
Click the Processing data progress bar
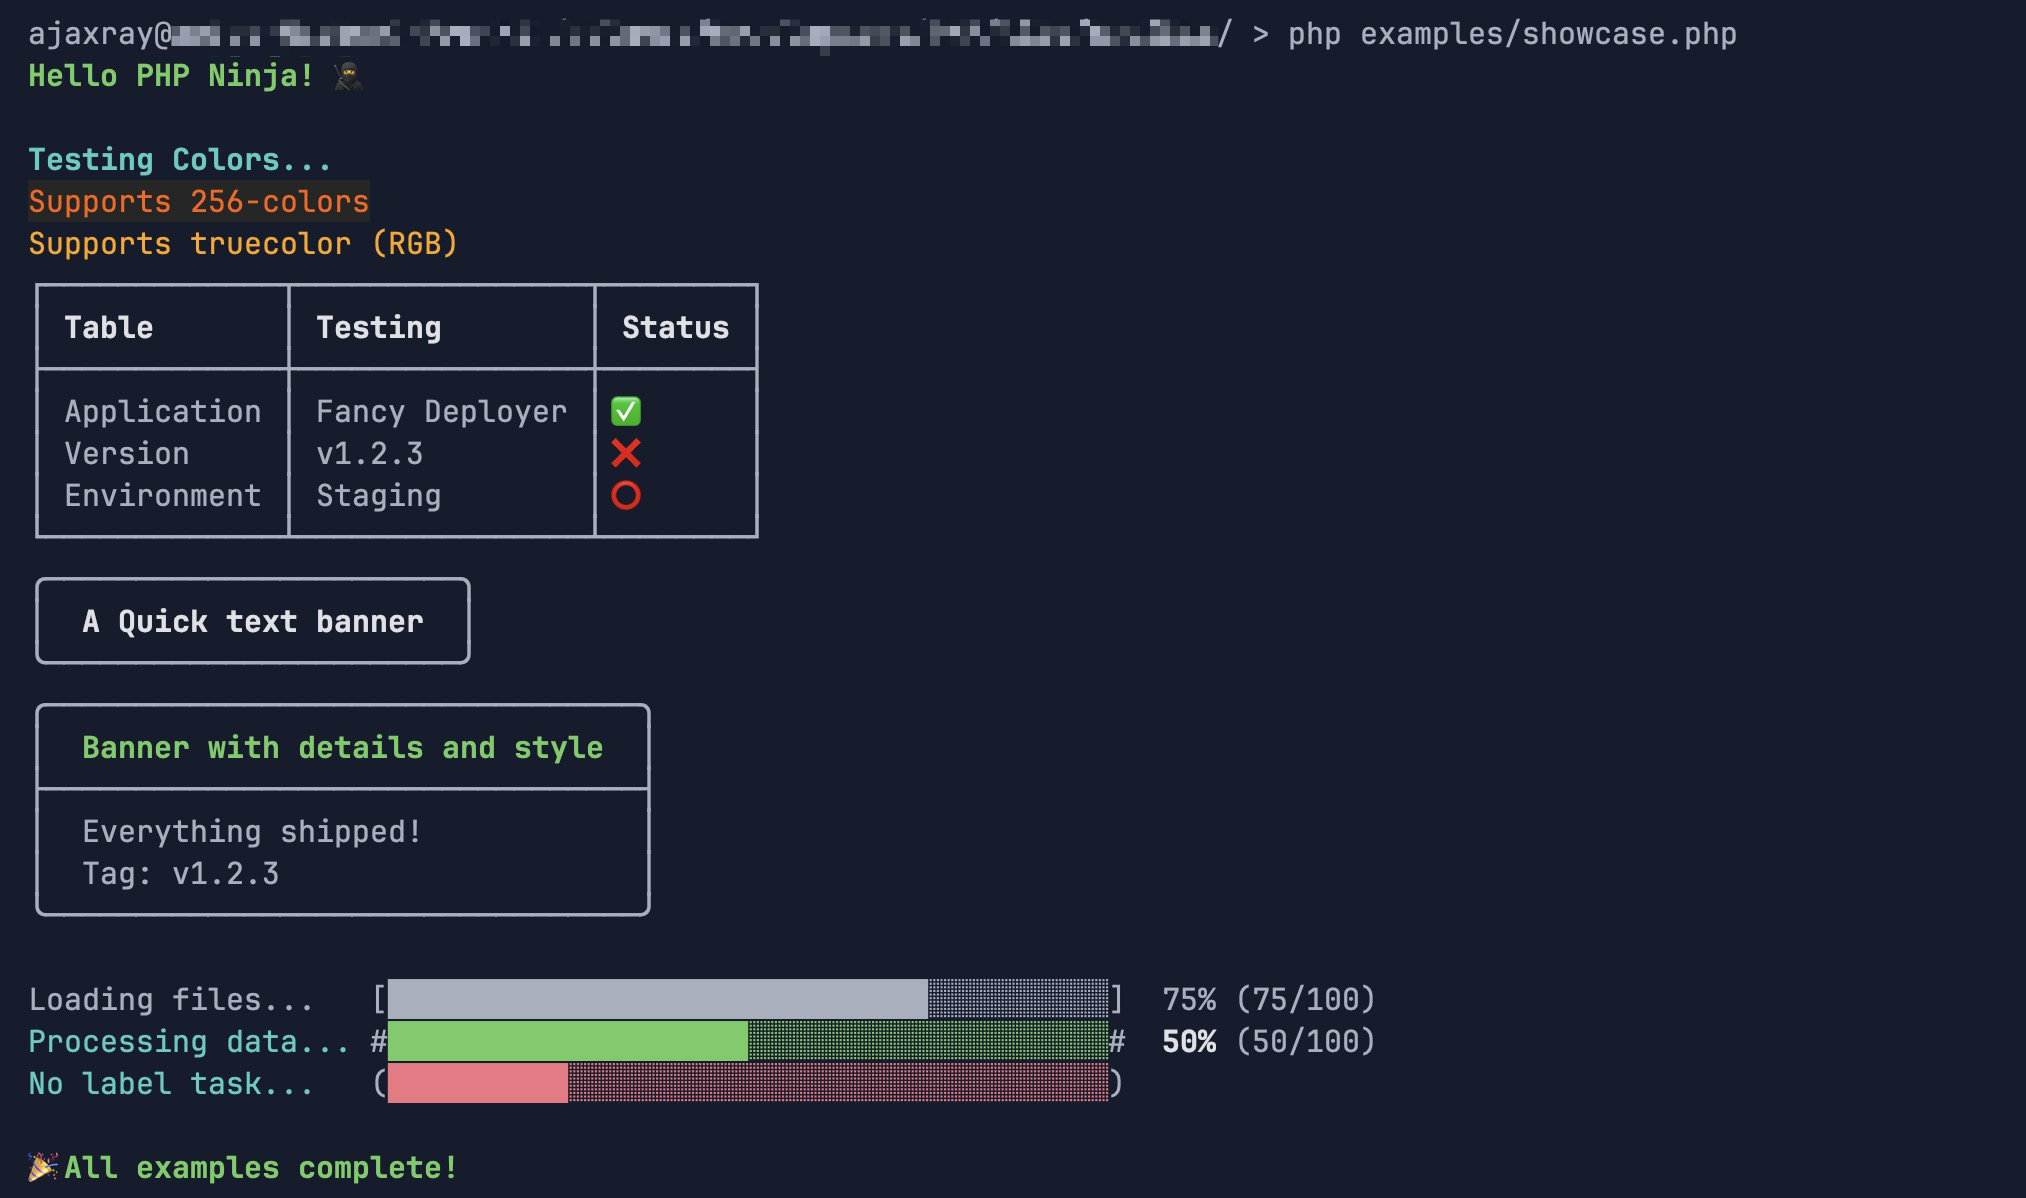coord(748,1040)
